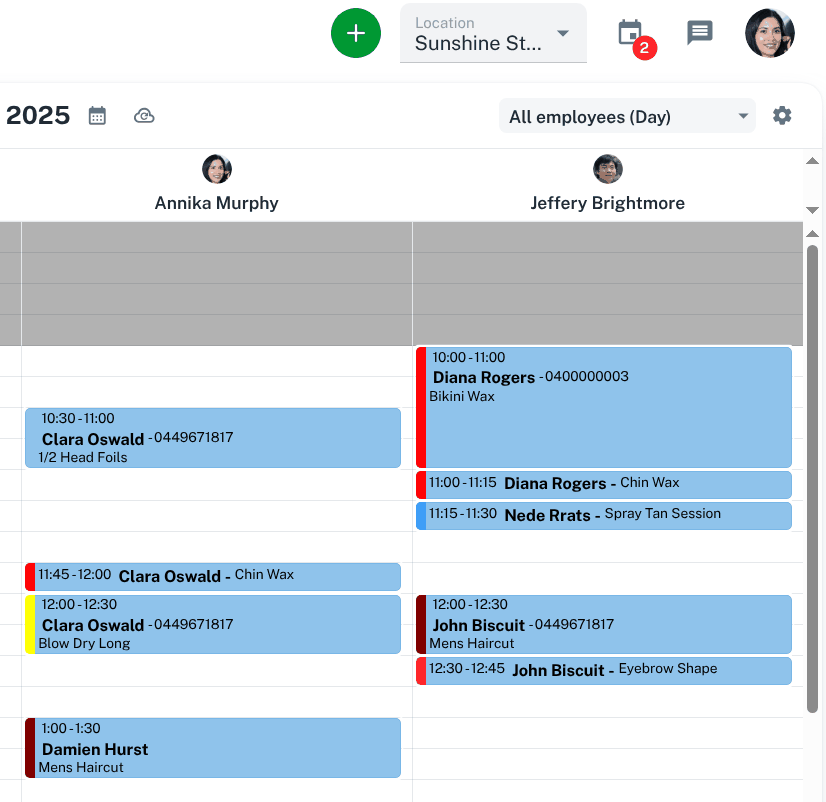Open the user profile avatar menu
The image size is (826, 802).
tap(770, 33)
